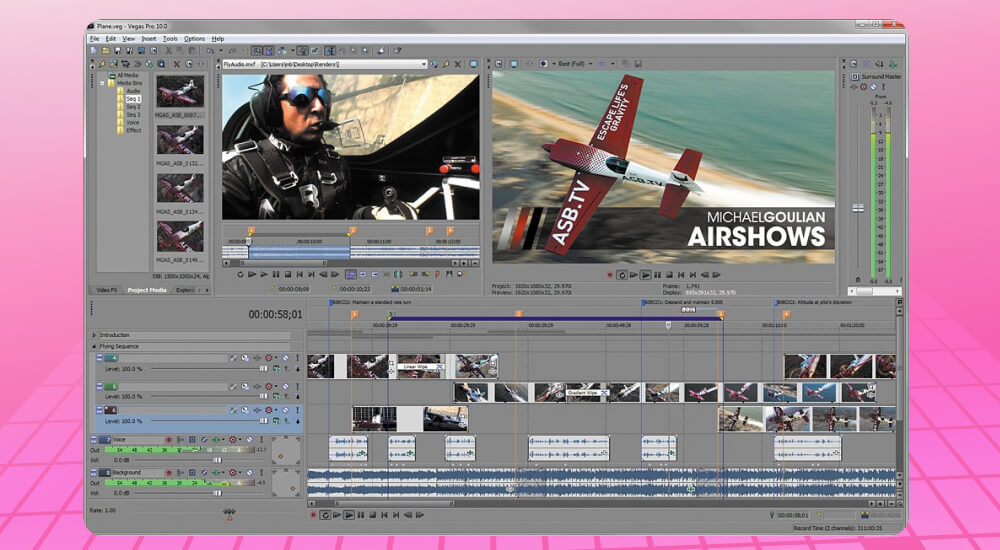The image size is (1000, 550).
Task: Remove selected media with red X icon in Project Media
Action: [x=177, y=64]
